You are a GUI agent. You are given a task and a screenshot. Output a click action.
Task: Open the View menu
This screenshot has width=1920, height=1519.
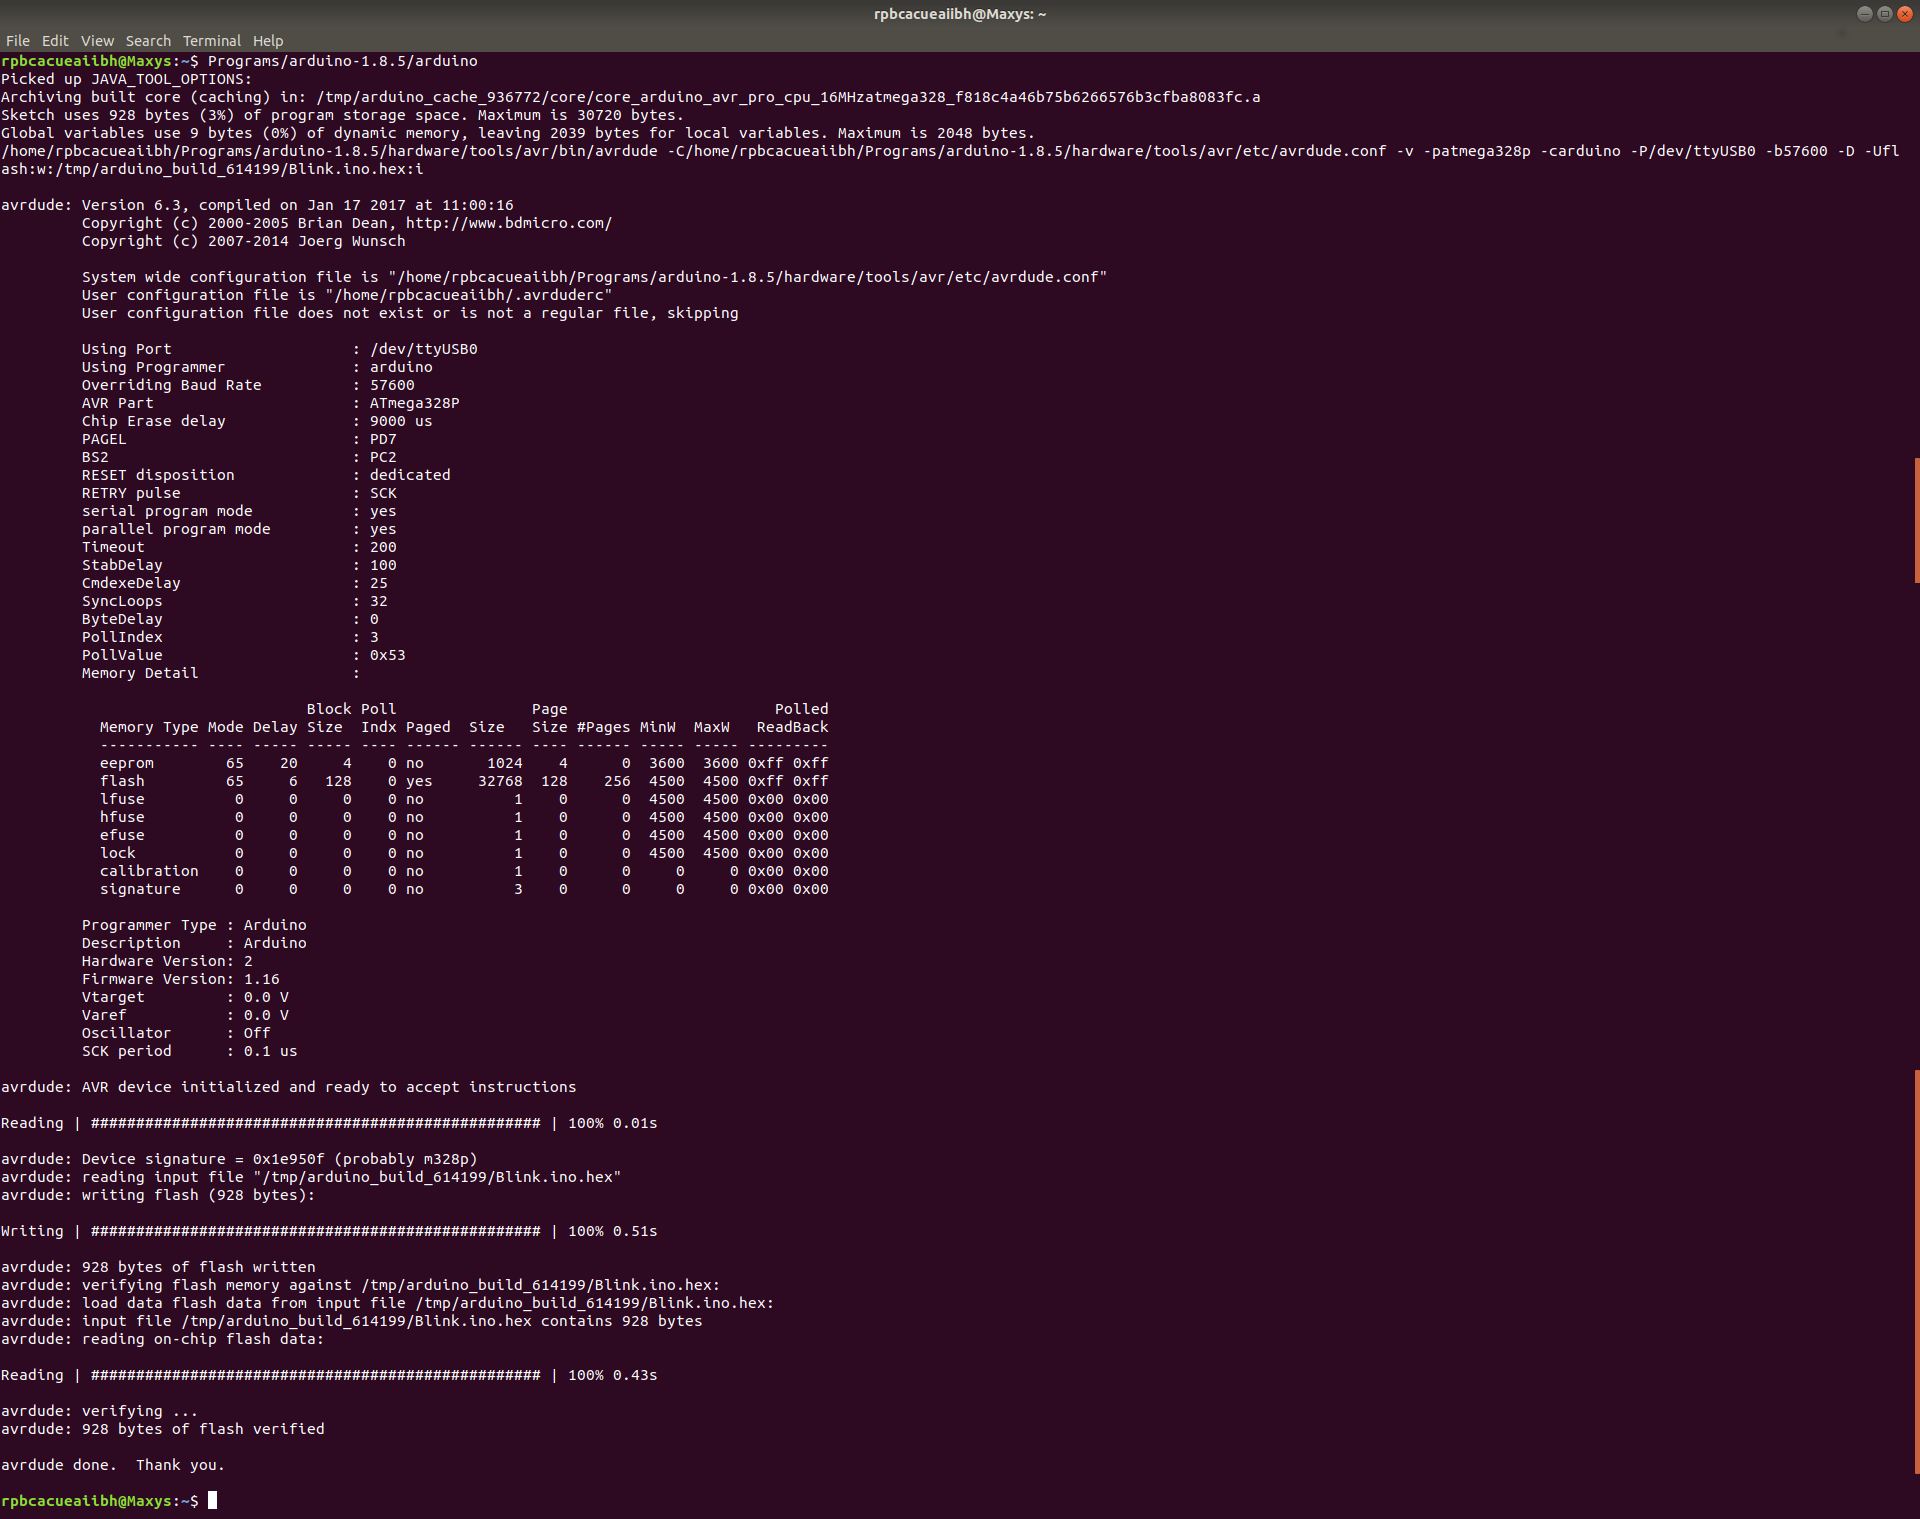click(97, 41)
